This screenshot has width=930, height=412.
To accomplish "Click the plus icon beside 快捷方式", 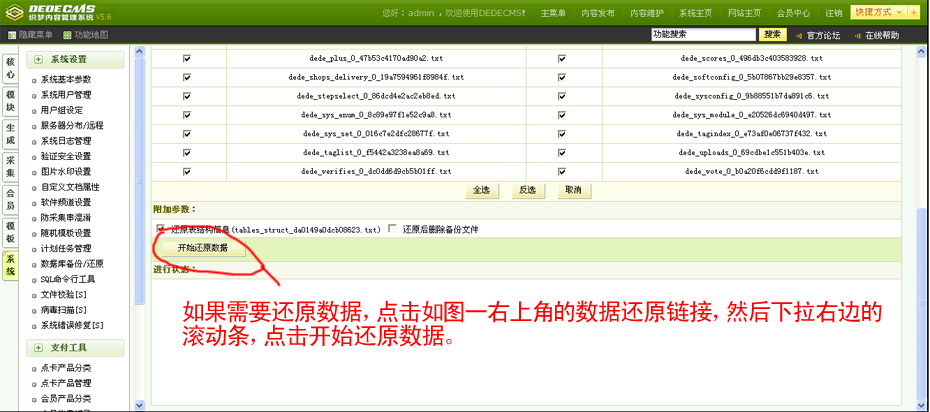I will tap(913, 12).
